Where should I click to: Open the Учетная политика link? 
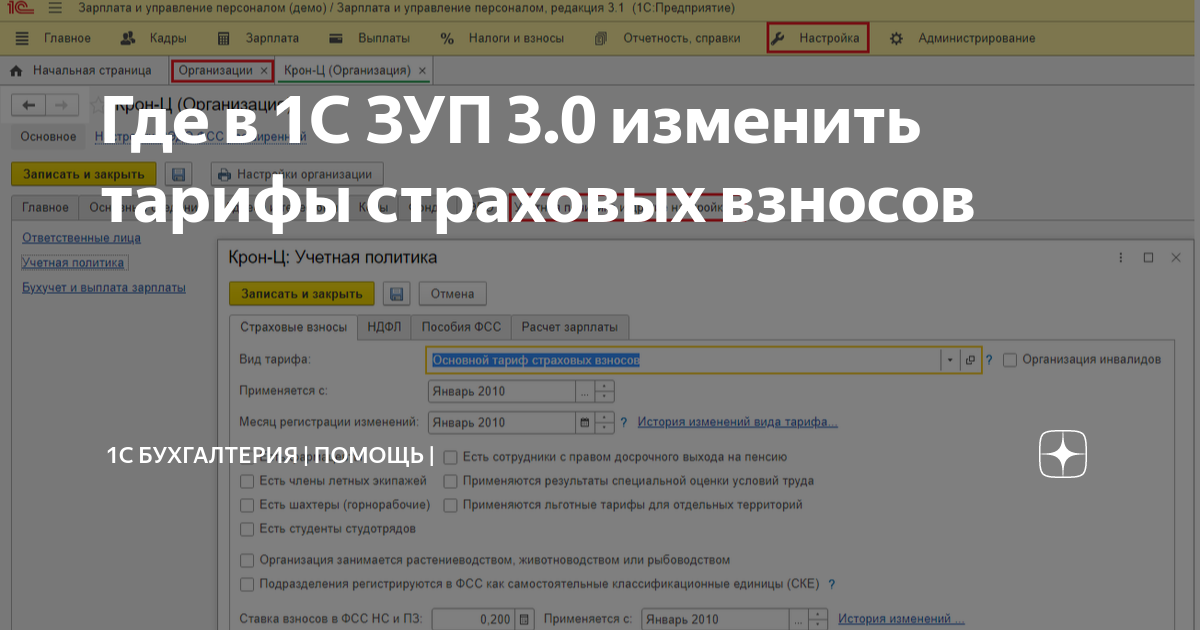(75, 263)
